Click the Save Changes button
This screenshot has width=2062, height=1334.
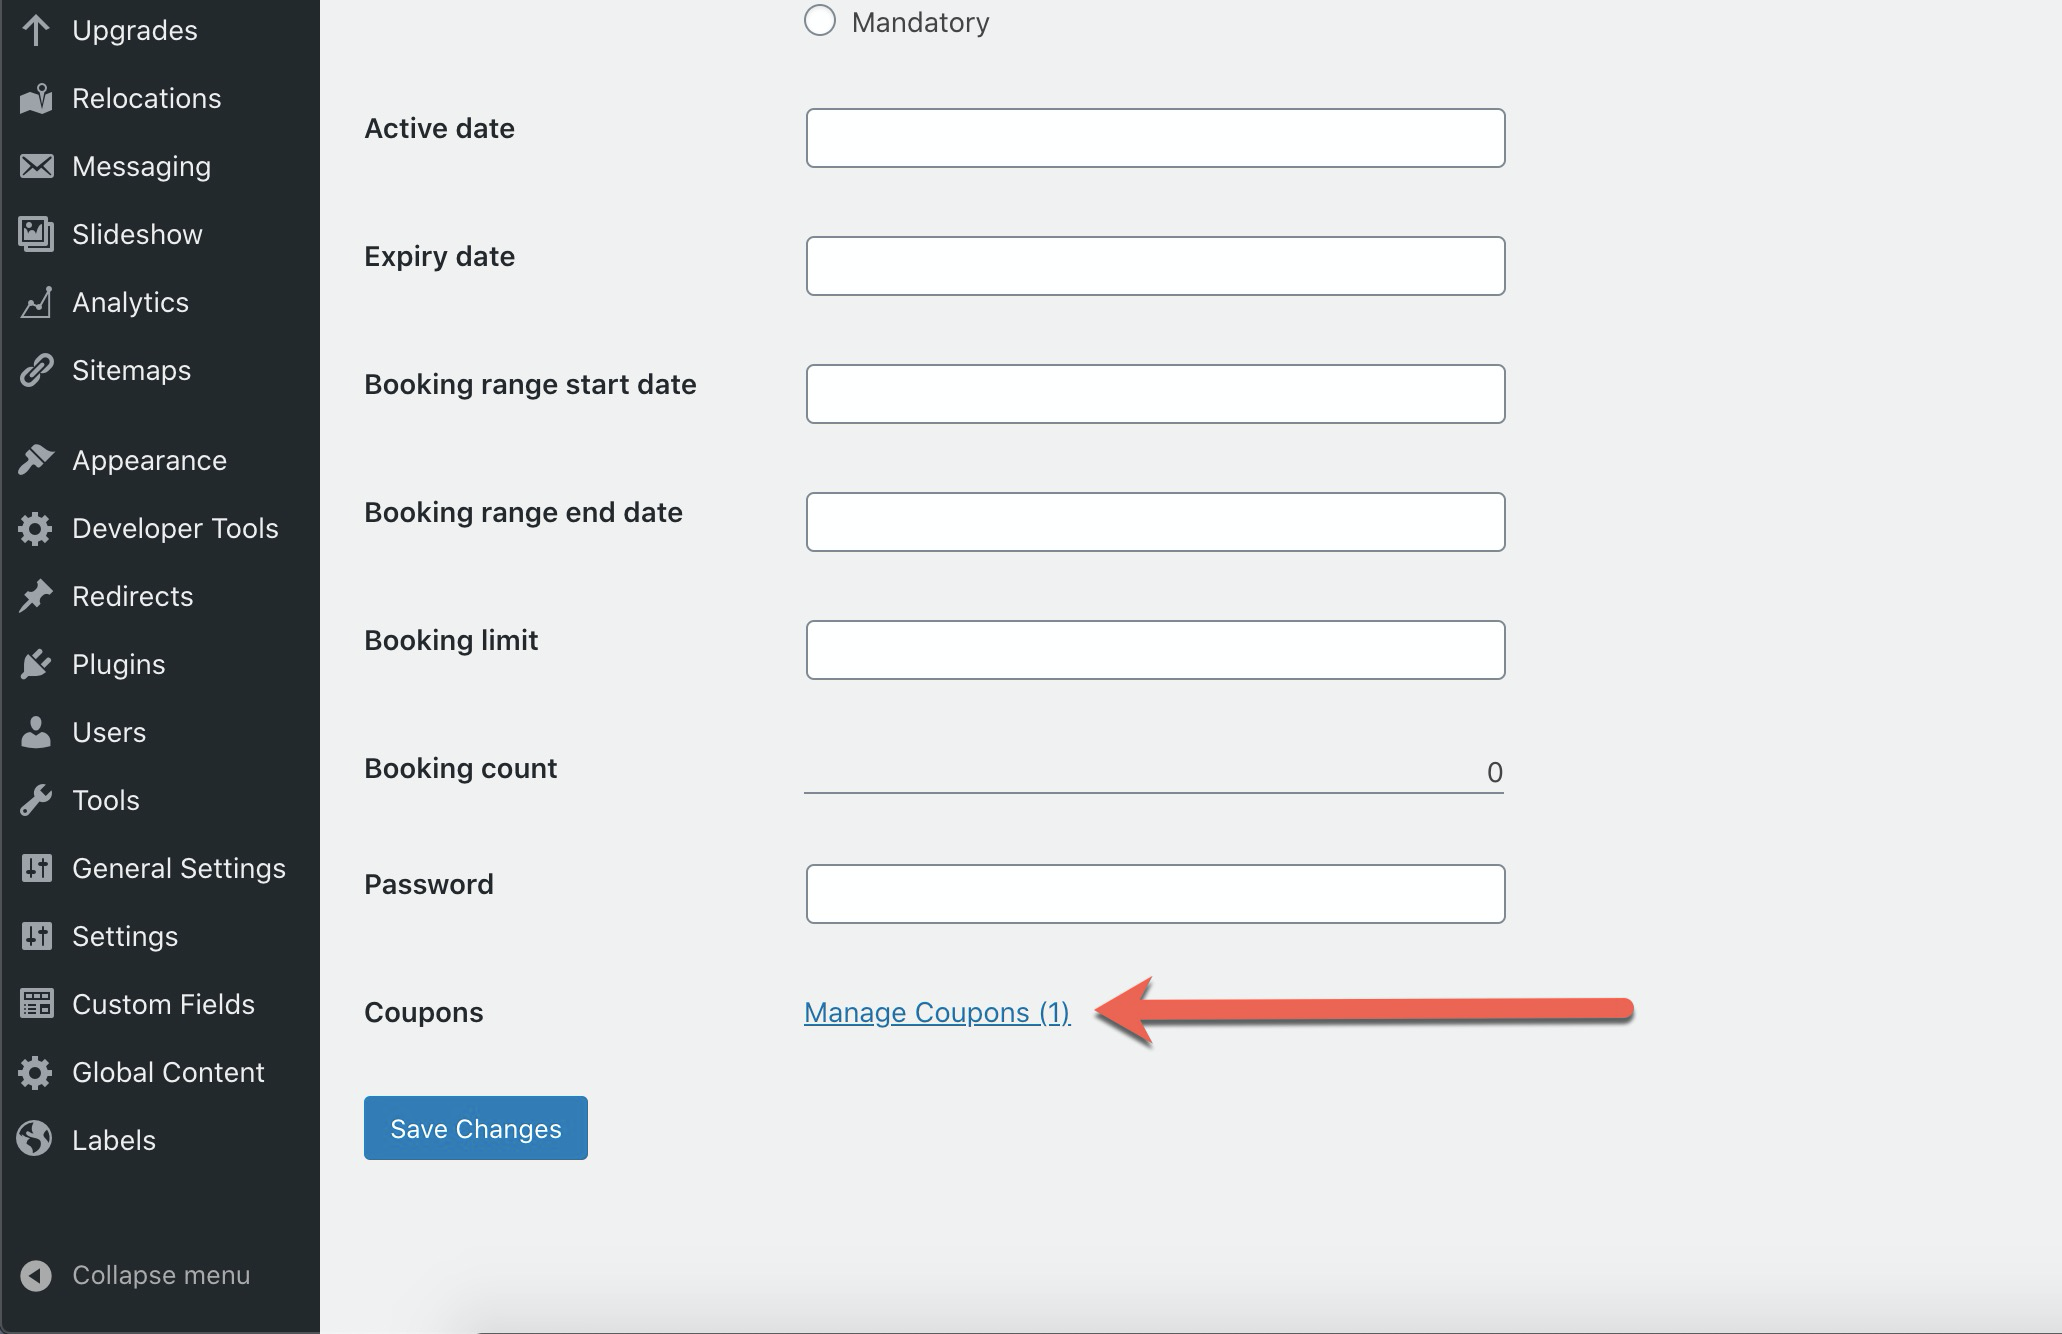[x=476, y=1128]
